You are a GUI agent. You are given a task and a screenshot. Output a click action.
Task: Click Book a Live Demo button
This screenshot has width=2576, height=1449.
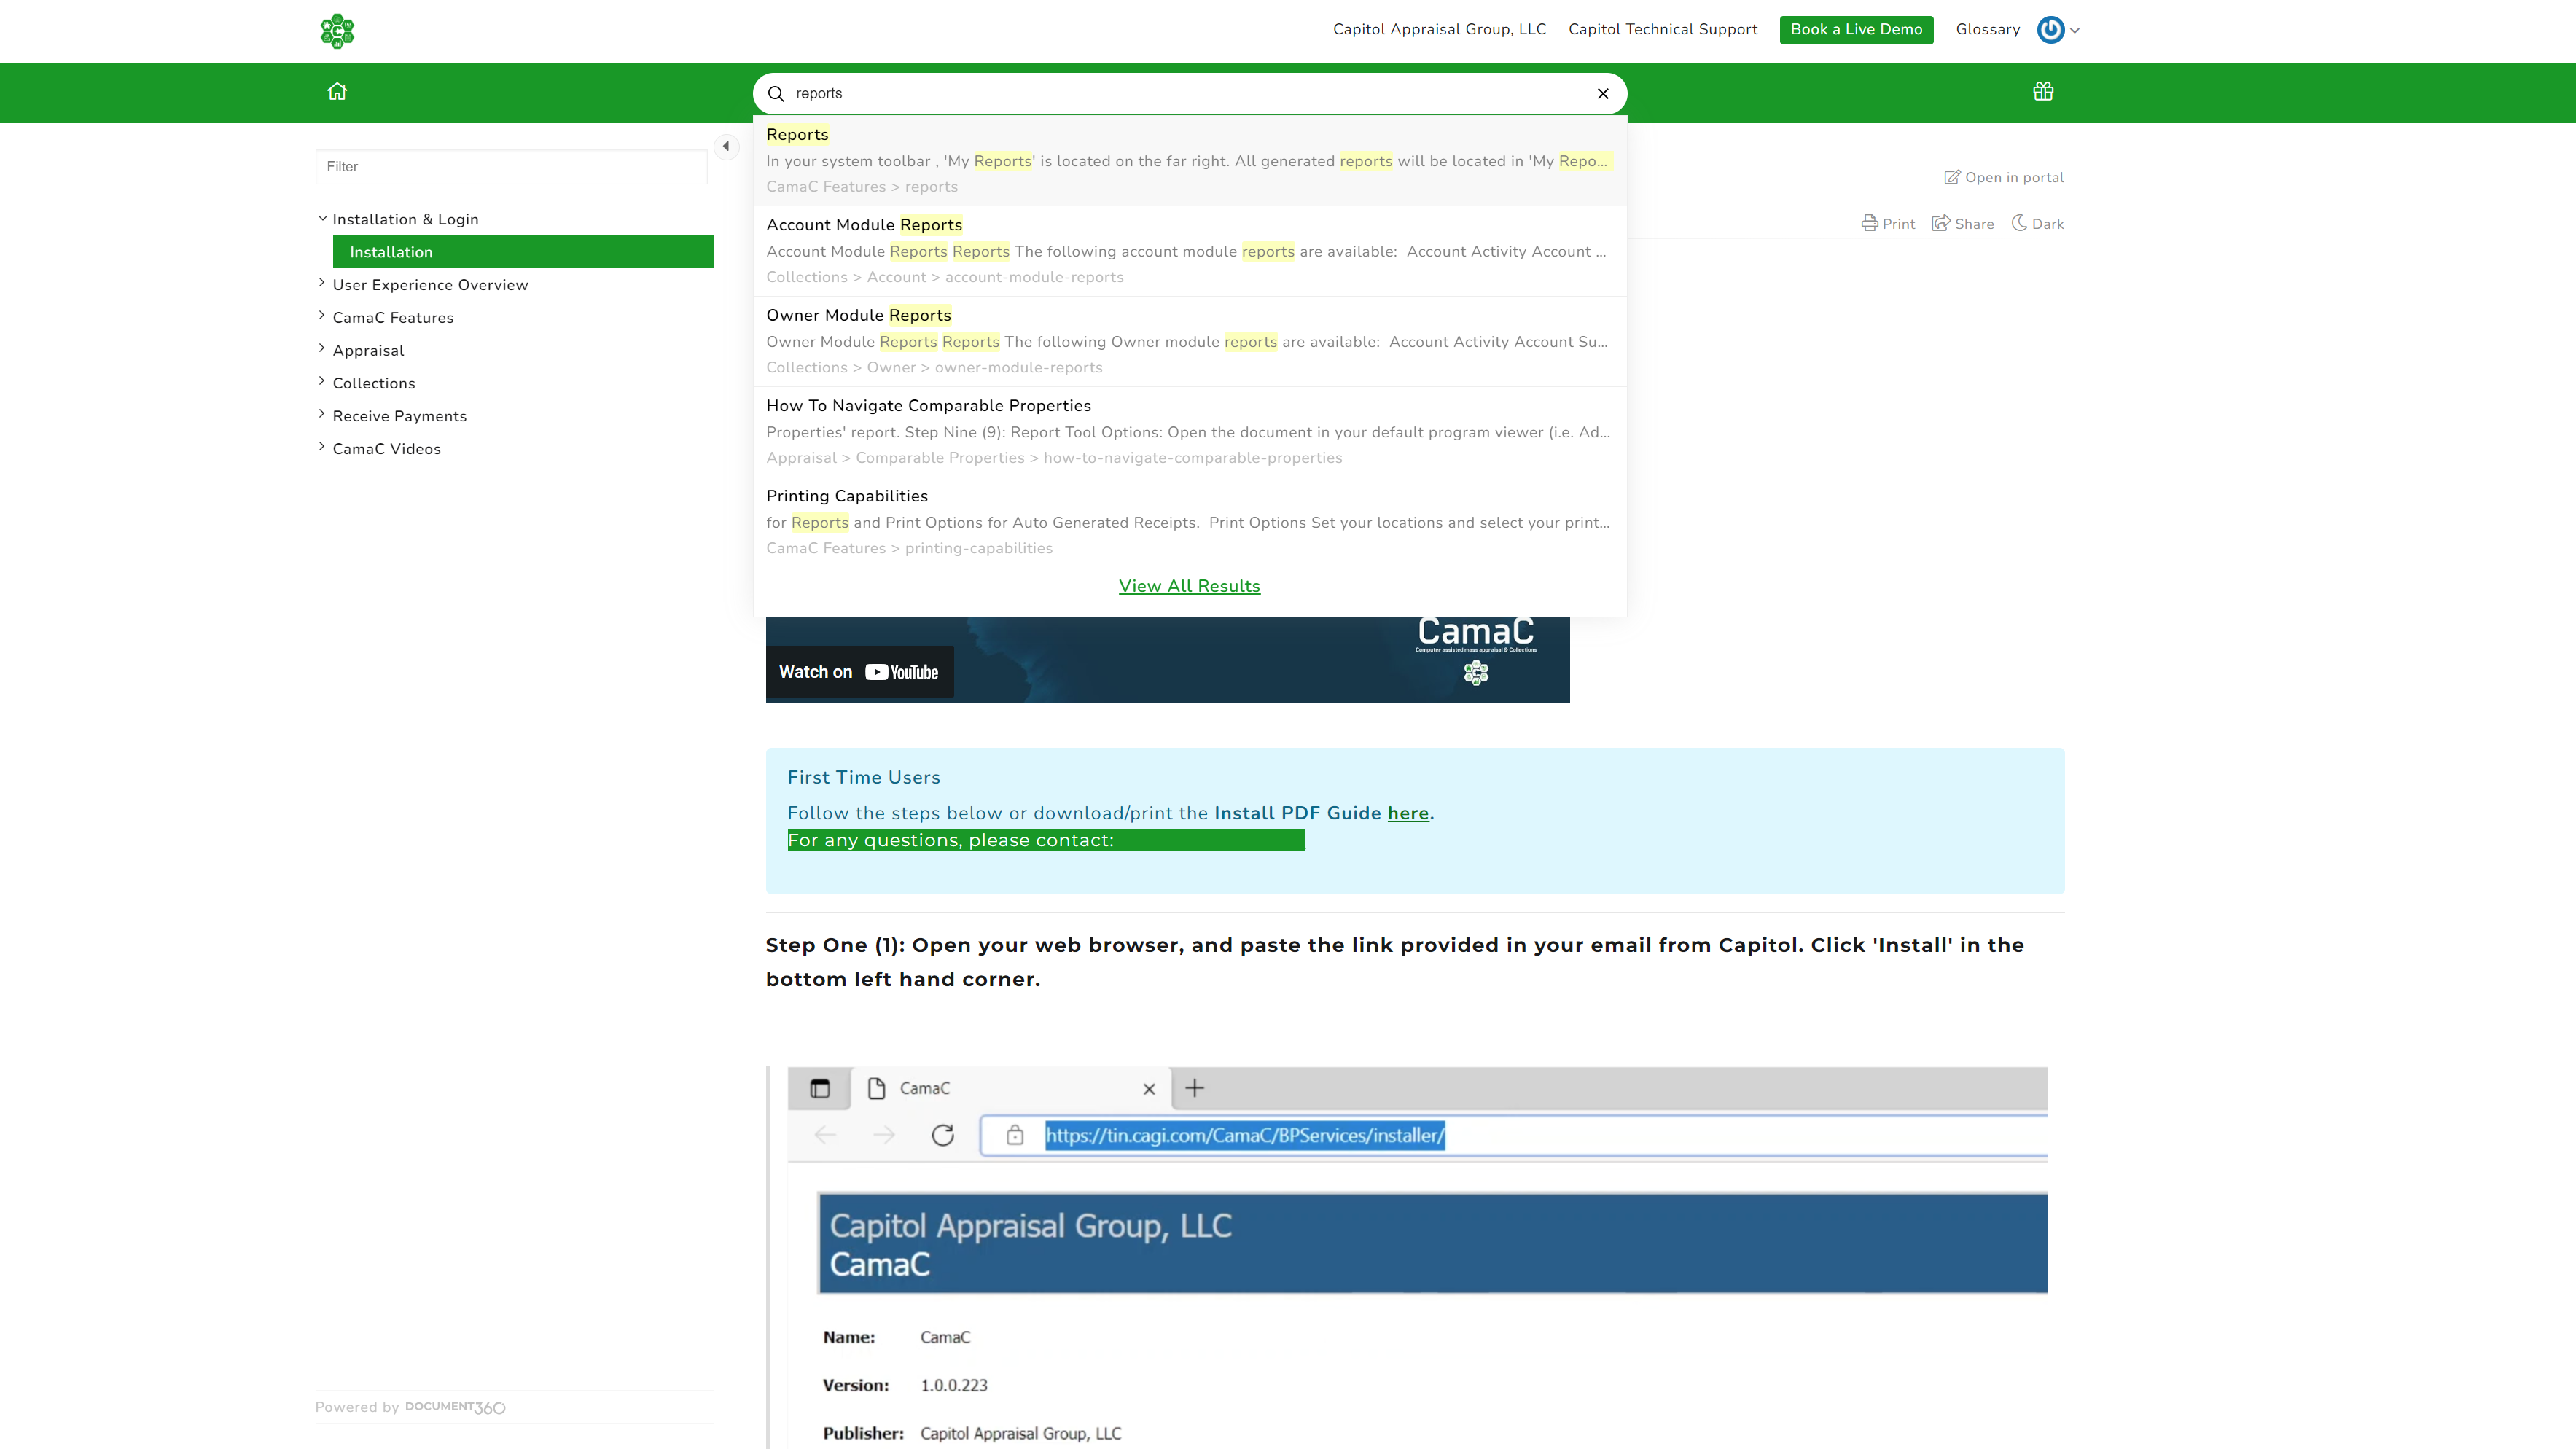point(1856,29)
